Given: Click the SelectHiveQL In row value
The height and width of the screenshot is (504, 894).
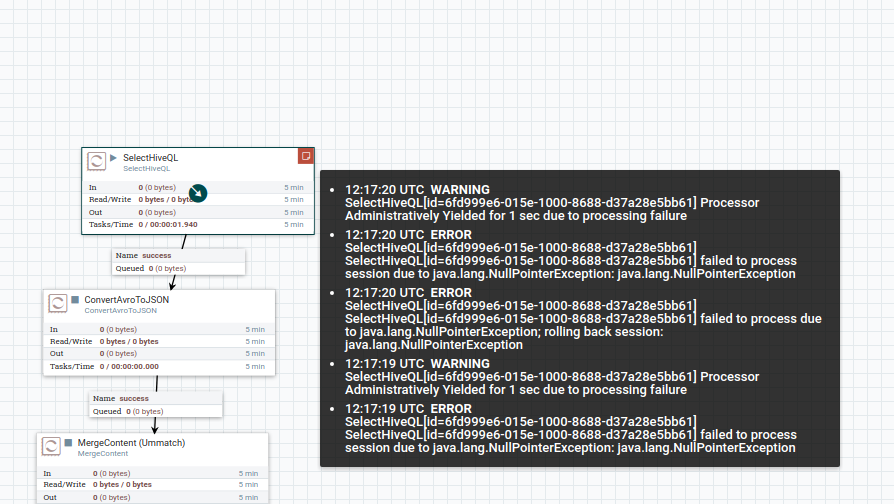Looking at the screenshot, I should (157, 188).
